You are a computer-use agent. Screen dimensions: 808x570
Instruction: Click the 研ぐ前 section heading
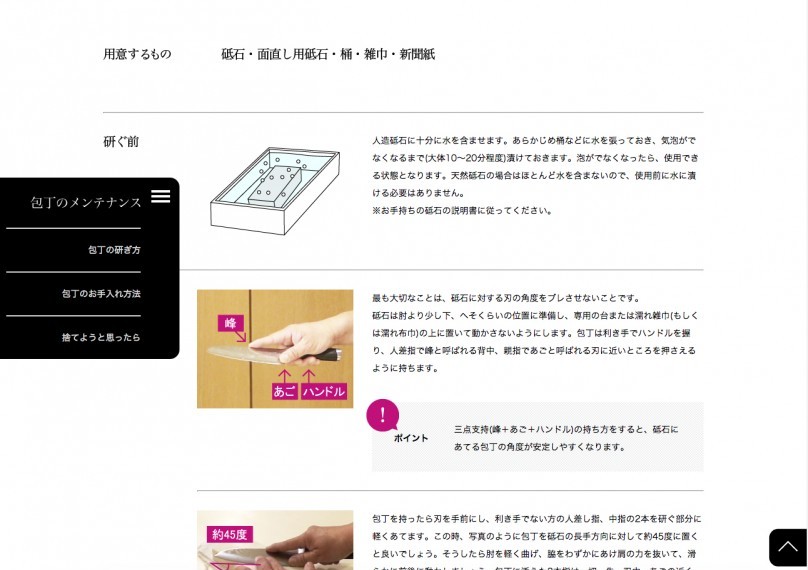click(121, 142)
